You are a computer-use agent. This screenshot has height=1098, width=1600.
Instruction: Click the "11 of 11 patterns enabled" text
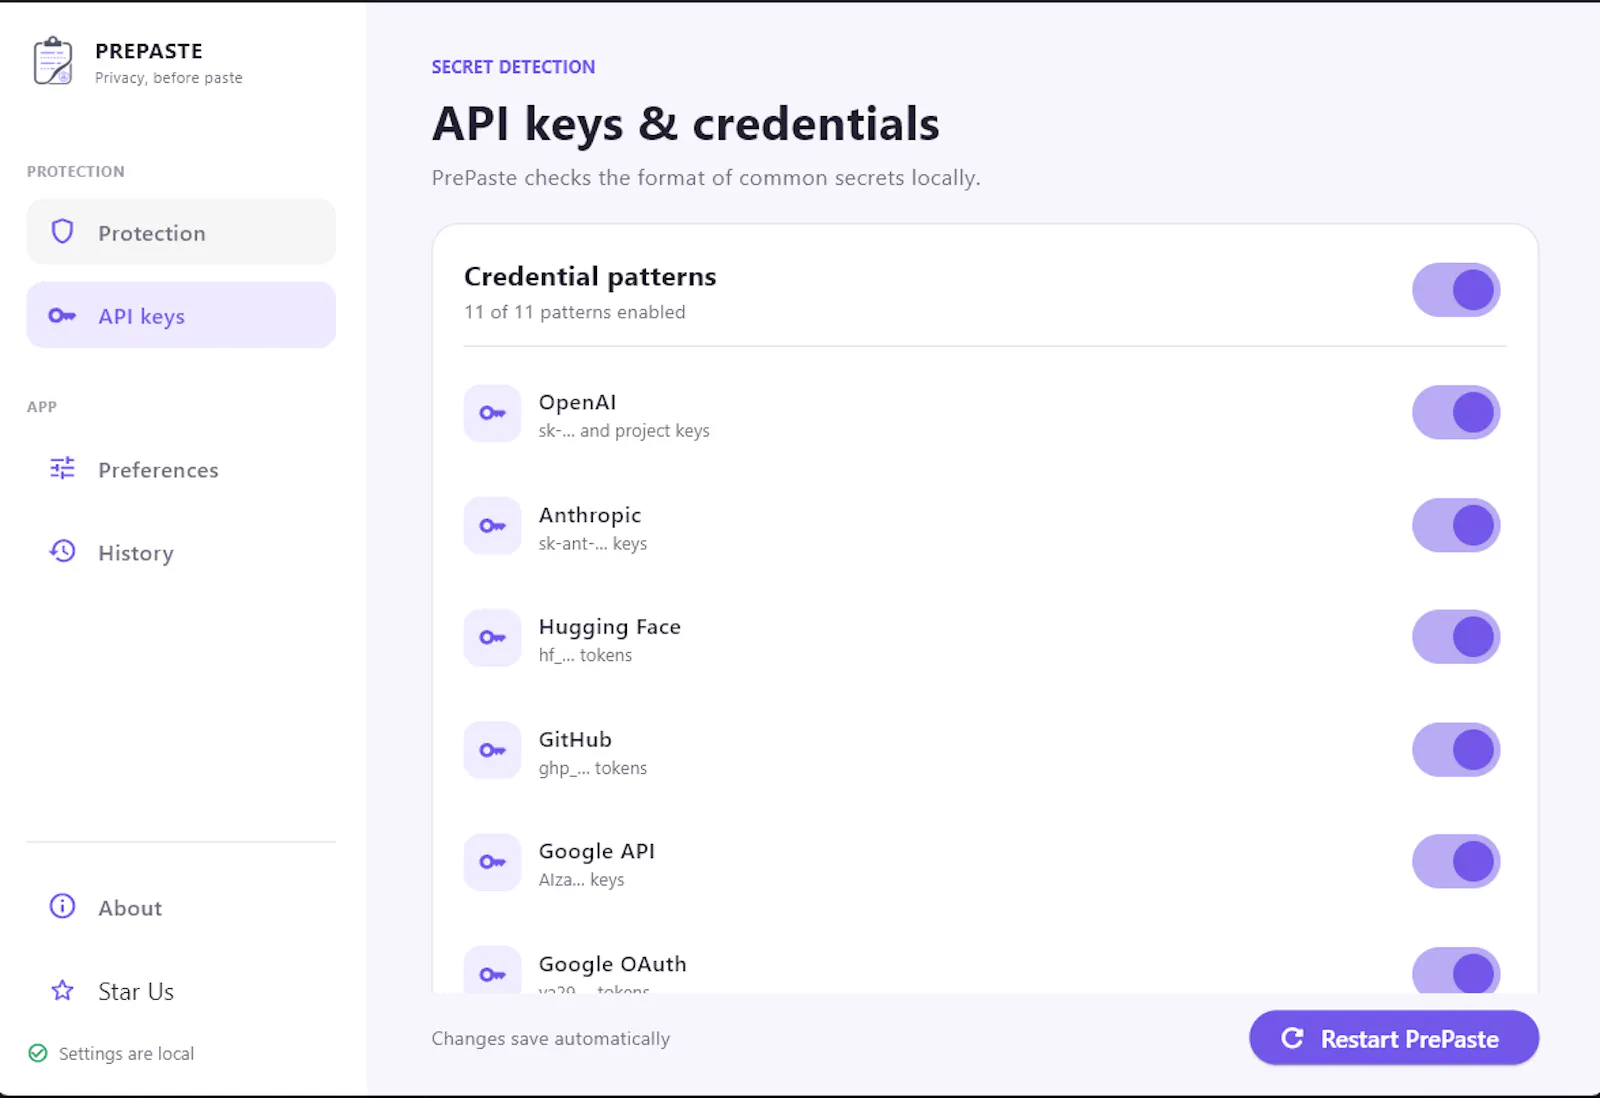575,312
